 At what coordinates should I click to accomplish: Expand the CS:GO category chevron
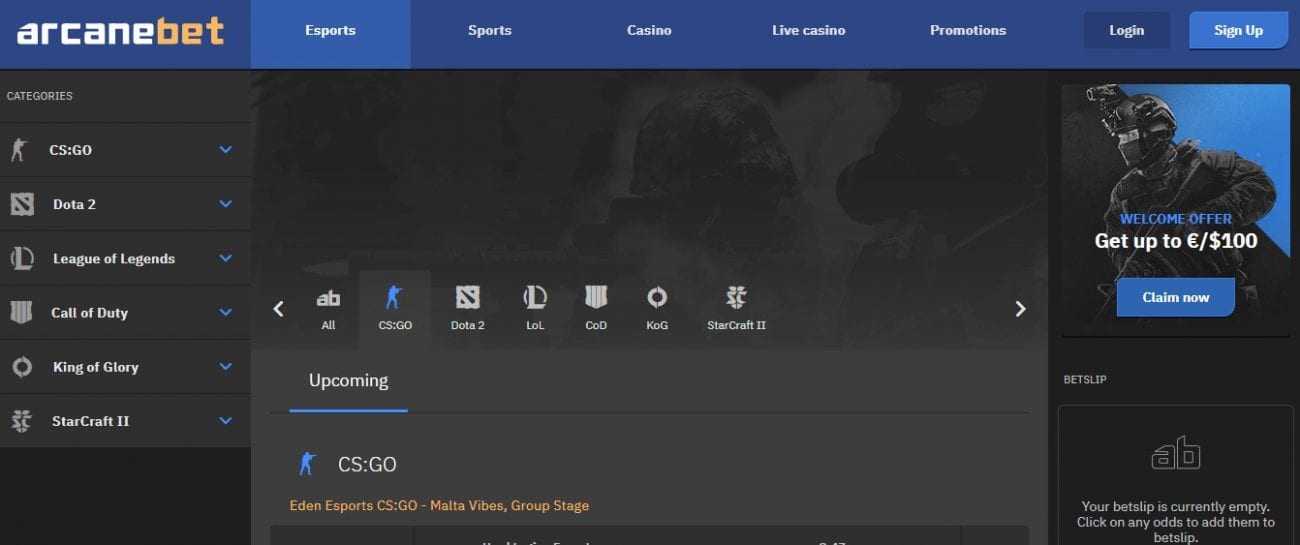(x=226, y=150)
